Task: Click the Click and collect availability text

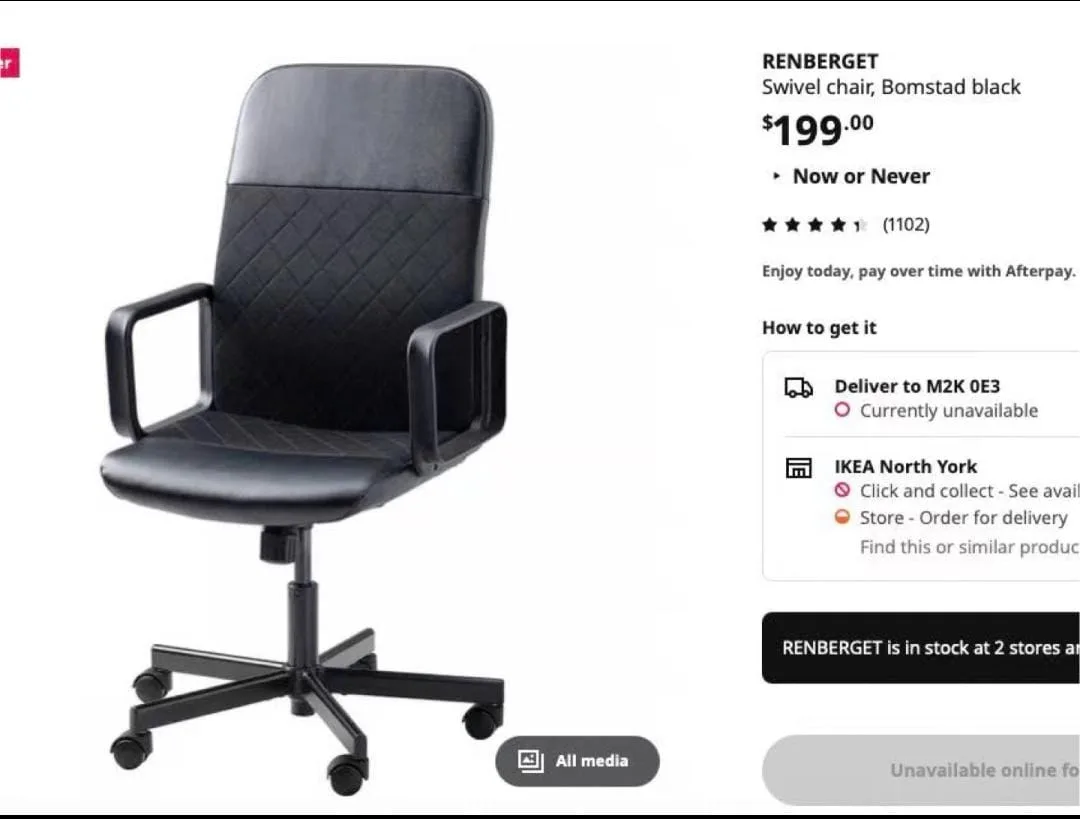Action: 969,490
